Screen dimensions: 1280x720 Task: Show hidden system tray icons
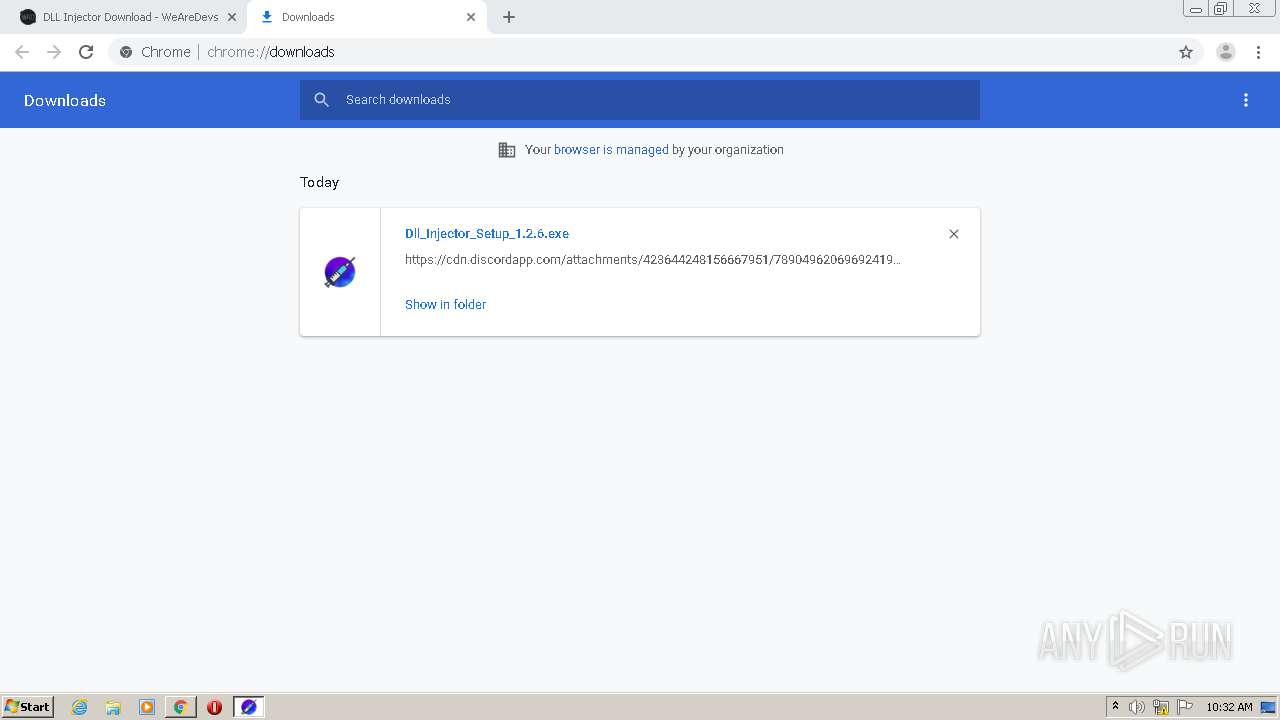click(1115, 707)
